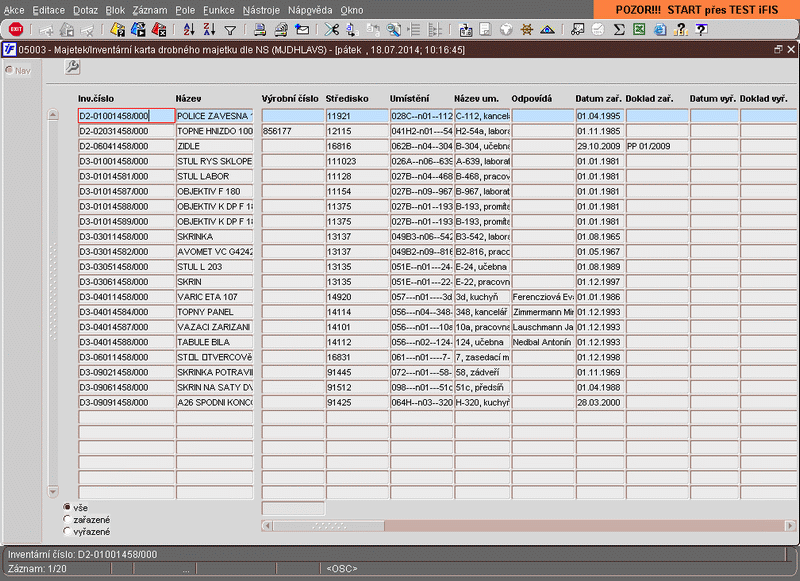Click the orange 'POZOR!!! START přes TEST iFIS' banner
Image resolution: width=800 pixels, height=581 pixels.
pos(696,10)
